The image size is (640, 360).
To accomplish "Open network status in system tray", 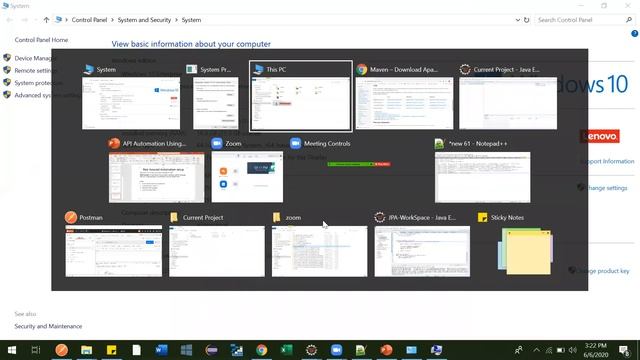I will click(x=549, y=350).
